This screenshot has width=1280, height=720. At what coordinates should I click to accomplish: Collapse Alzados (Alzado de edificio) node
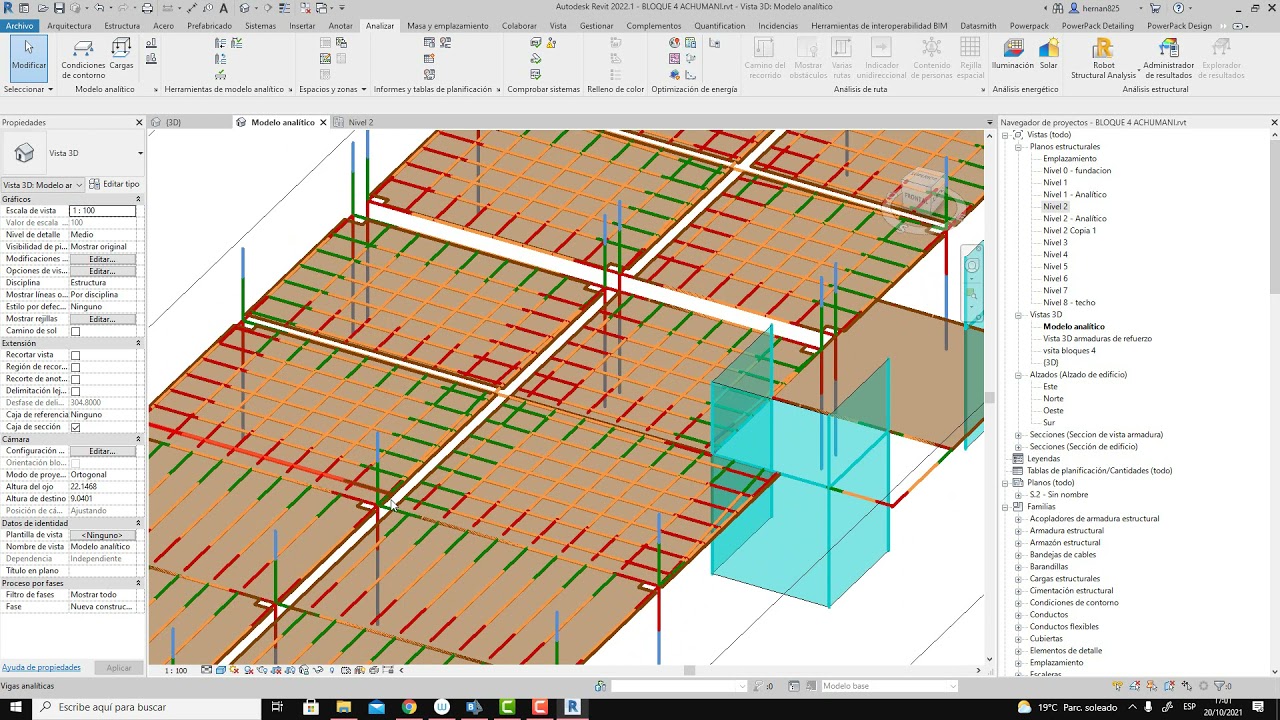pos(1019,375)
